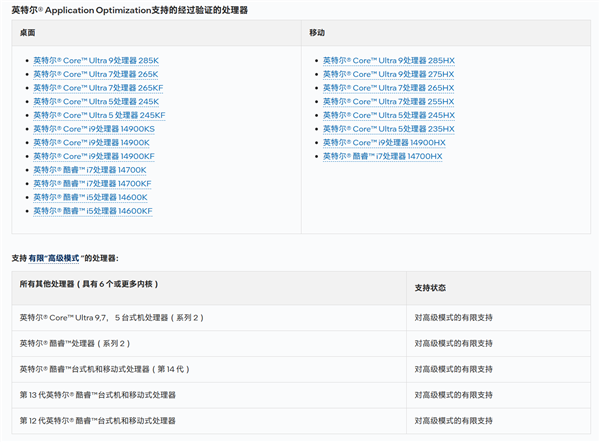This screenshot has height=442, width=600.
Task: Open Core i9 14900HX mobile link
Action: tap(384, 143)
